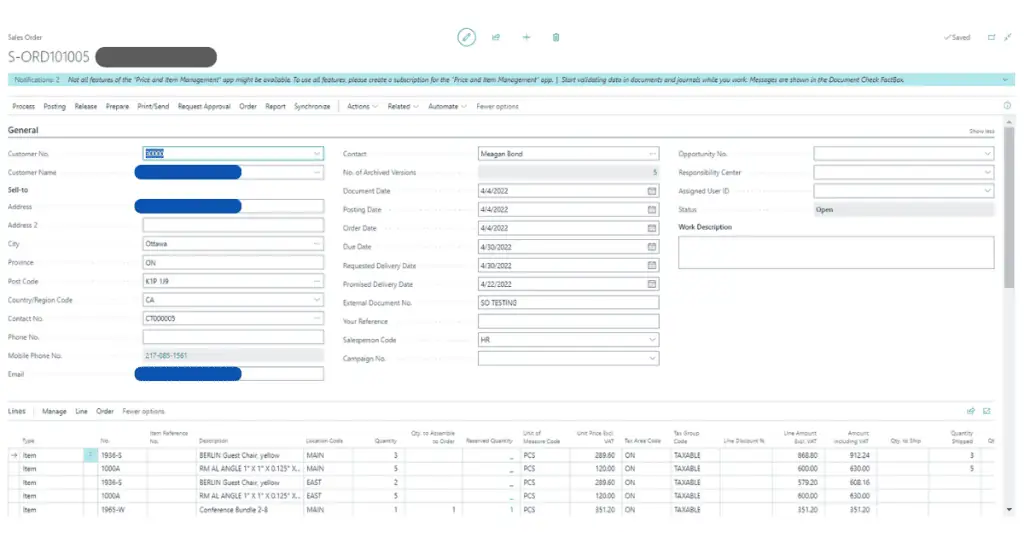Open Salesperson Code dropdown
Screen dimensions: 1024x538
tap(652, 340)
